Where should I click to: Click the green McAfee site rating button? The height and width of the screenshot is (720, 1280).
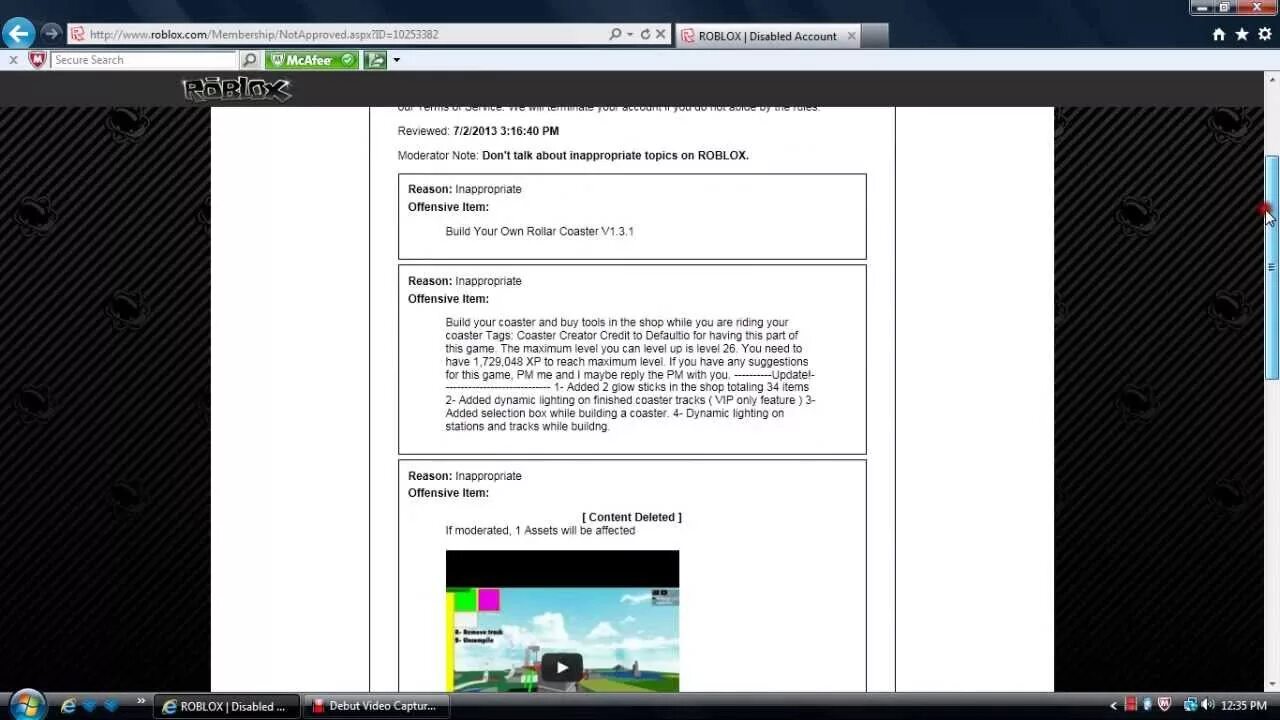(x=312, y=60)
